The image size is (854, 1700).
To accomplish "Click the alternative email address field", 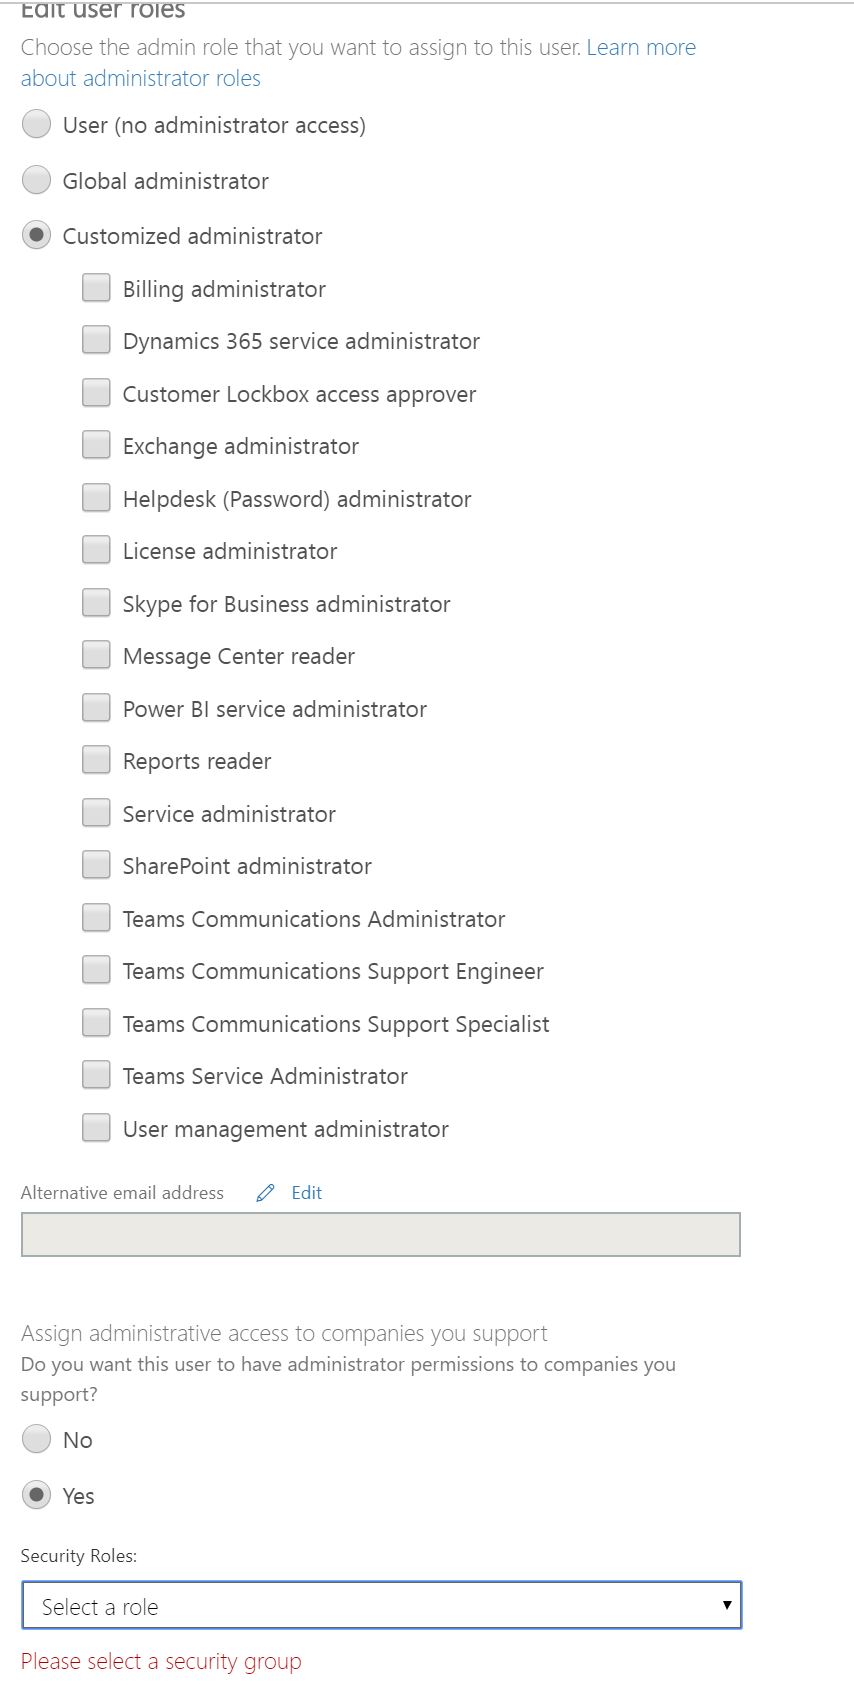I will (380, 1235).
